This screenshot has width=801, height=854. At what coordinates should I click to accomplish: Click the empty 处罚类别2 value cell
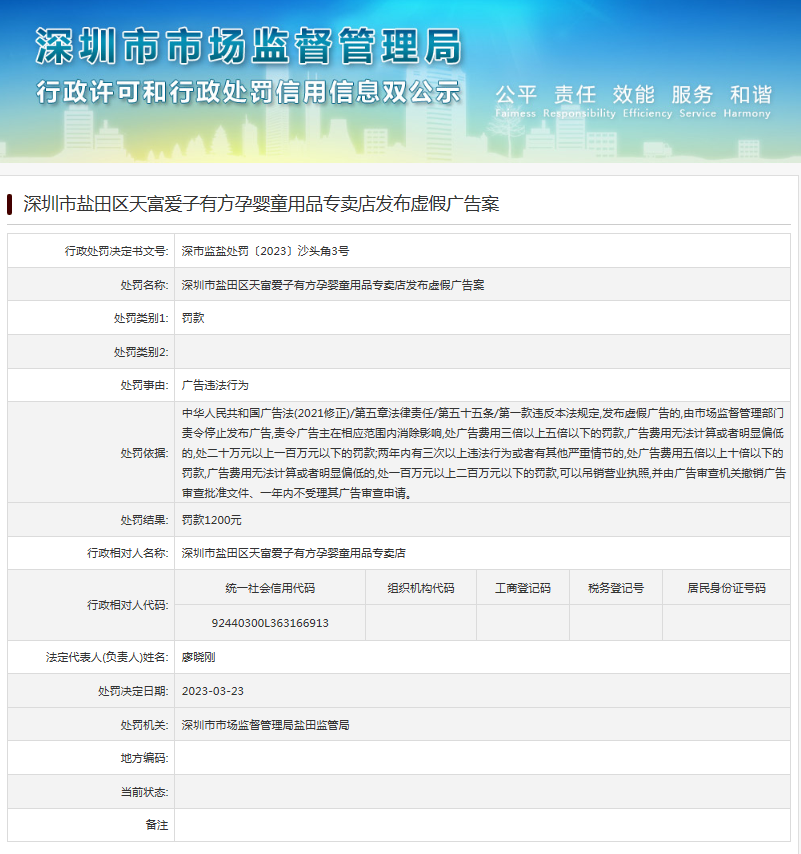[482, 352]
